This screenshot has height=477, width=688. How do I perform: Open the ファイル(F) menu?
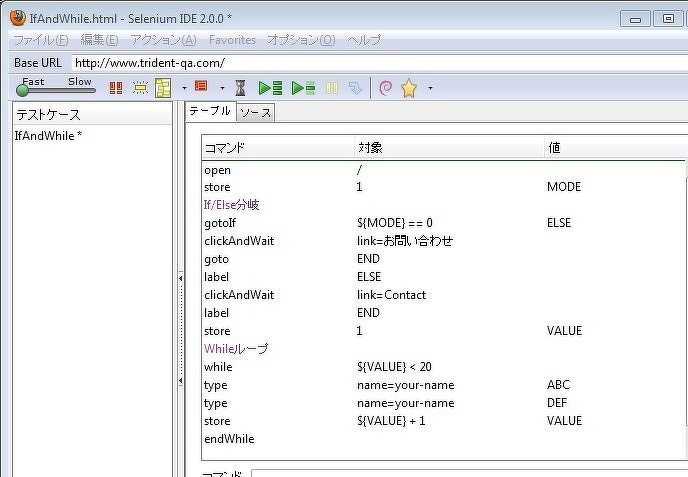[39, 40]
